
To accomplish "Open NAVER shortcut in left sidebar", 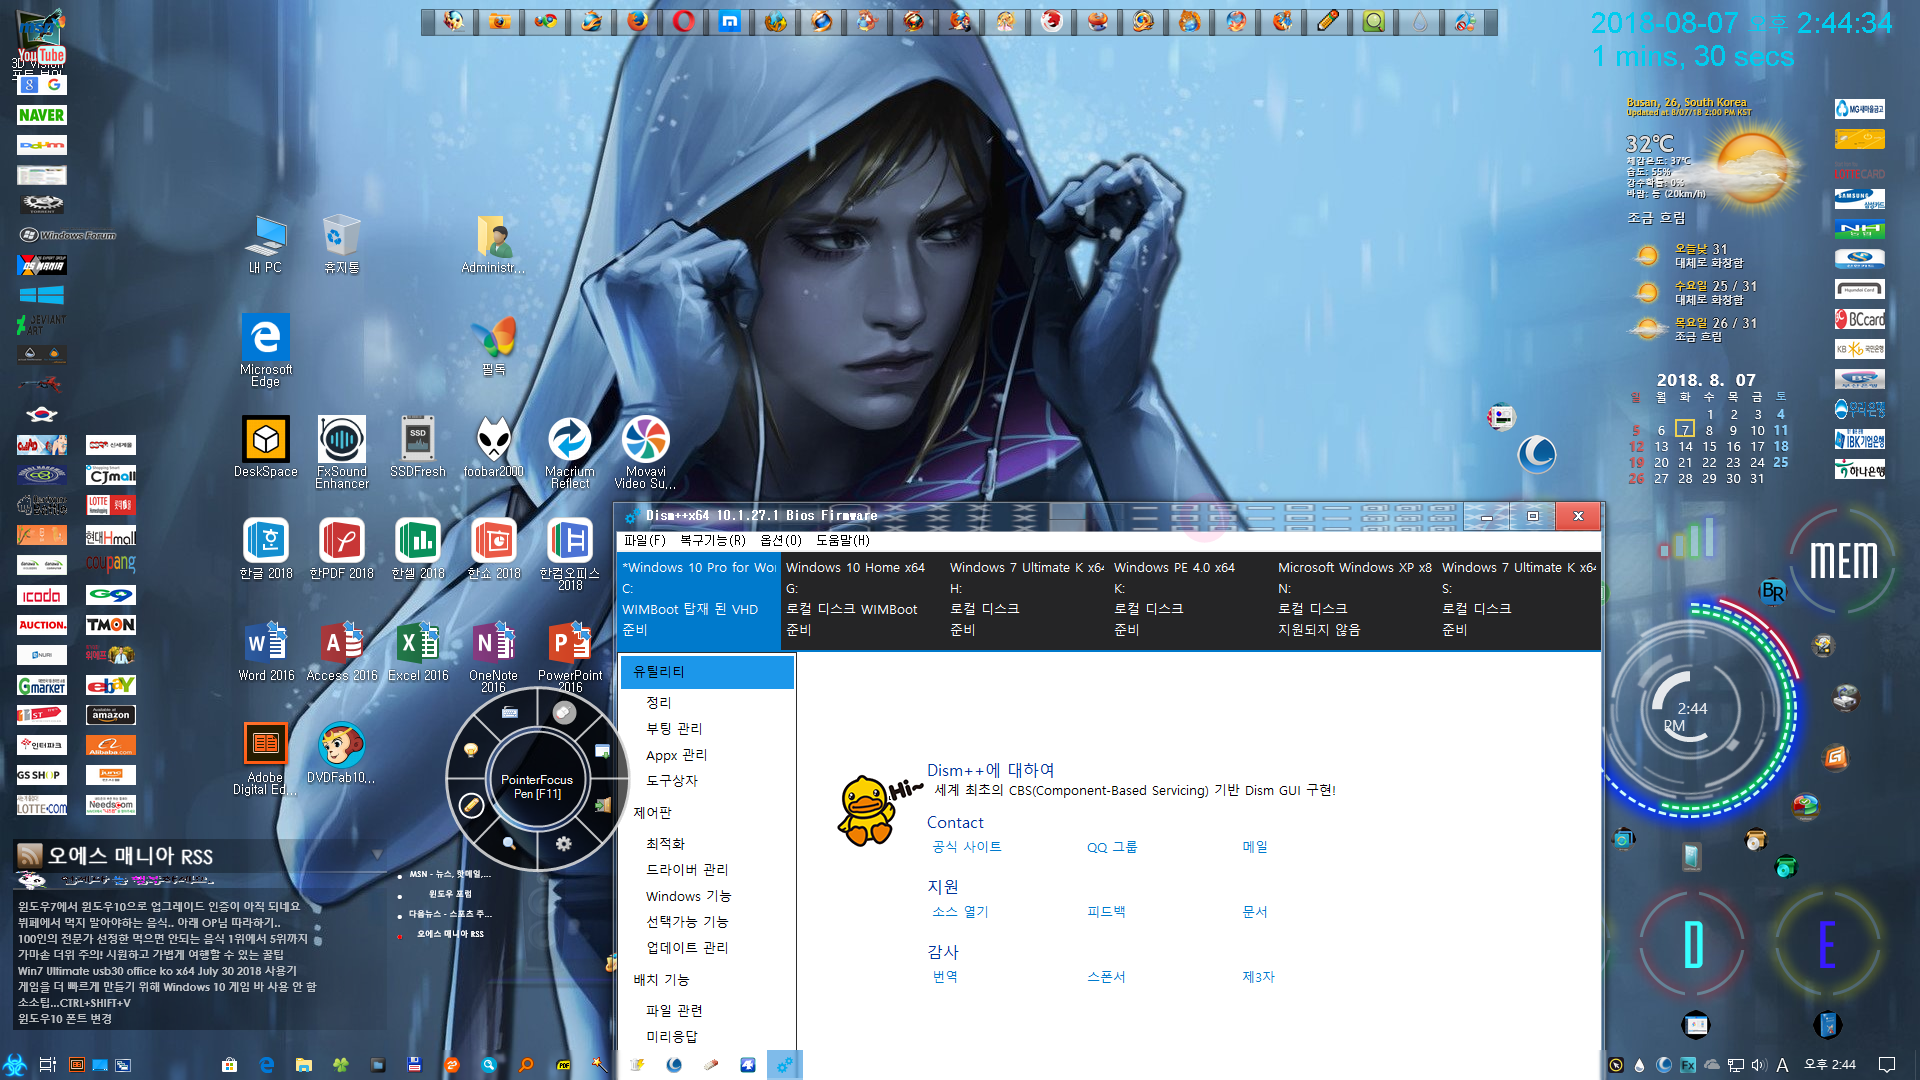I will [42, 115].
